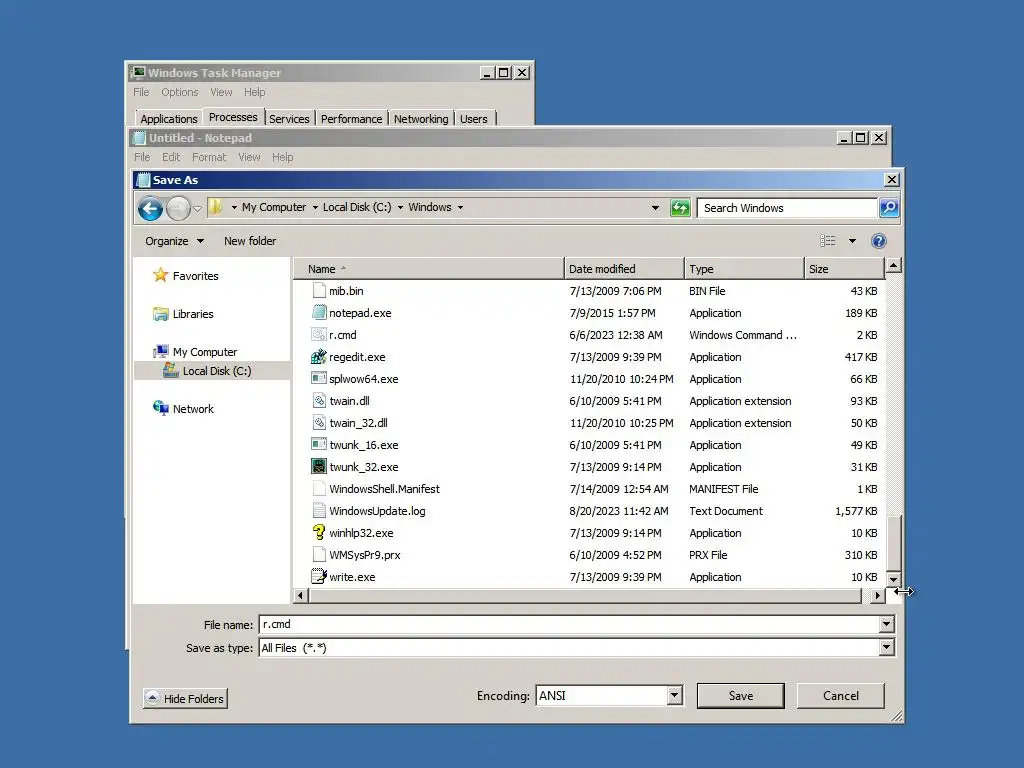This screenshot has width=1024, height=768.
Task: Expand the arrow after Windows breadcrumb
Action: 460,208
